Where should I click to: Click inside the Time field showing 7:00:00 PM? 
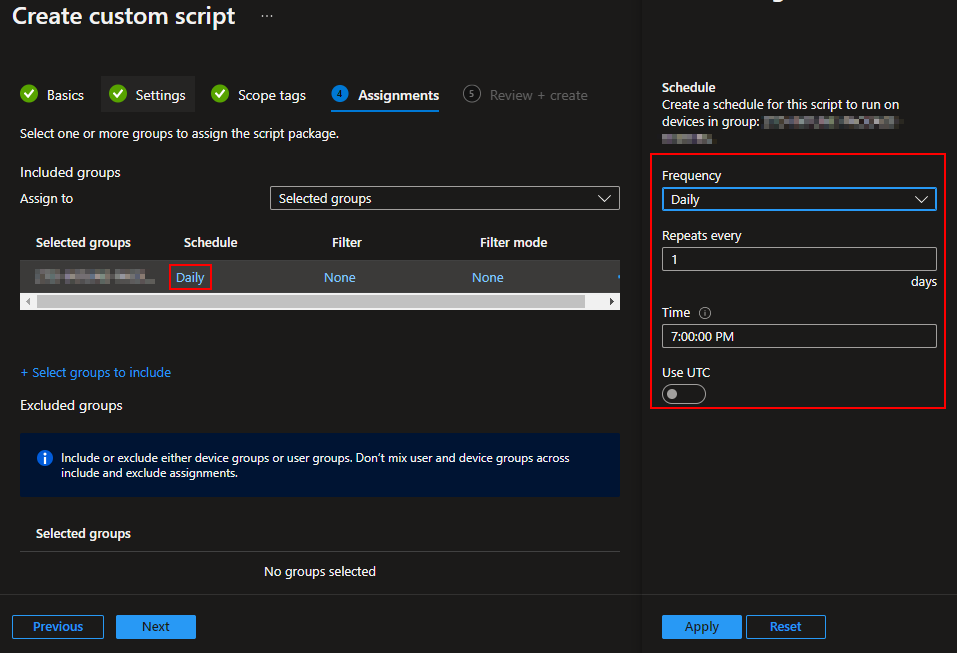click(x=798, y=336)
